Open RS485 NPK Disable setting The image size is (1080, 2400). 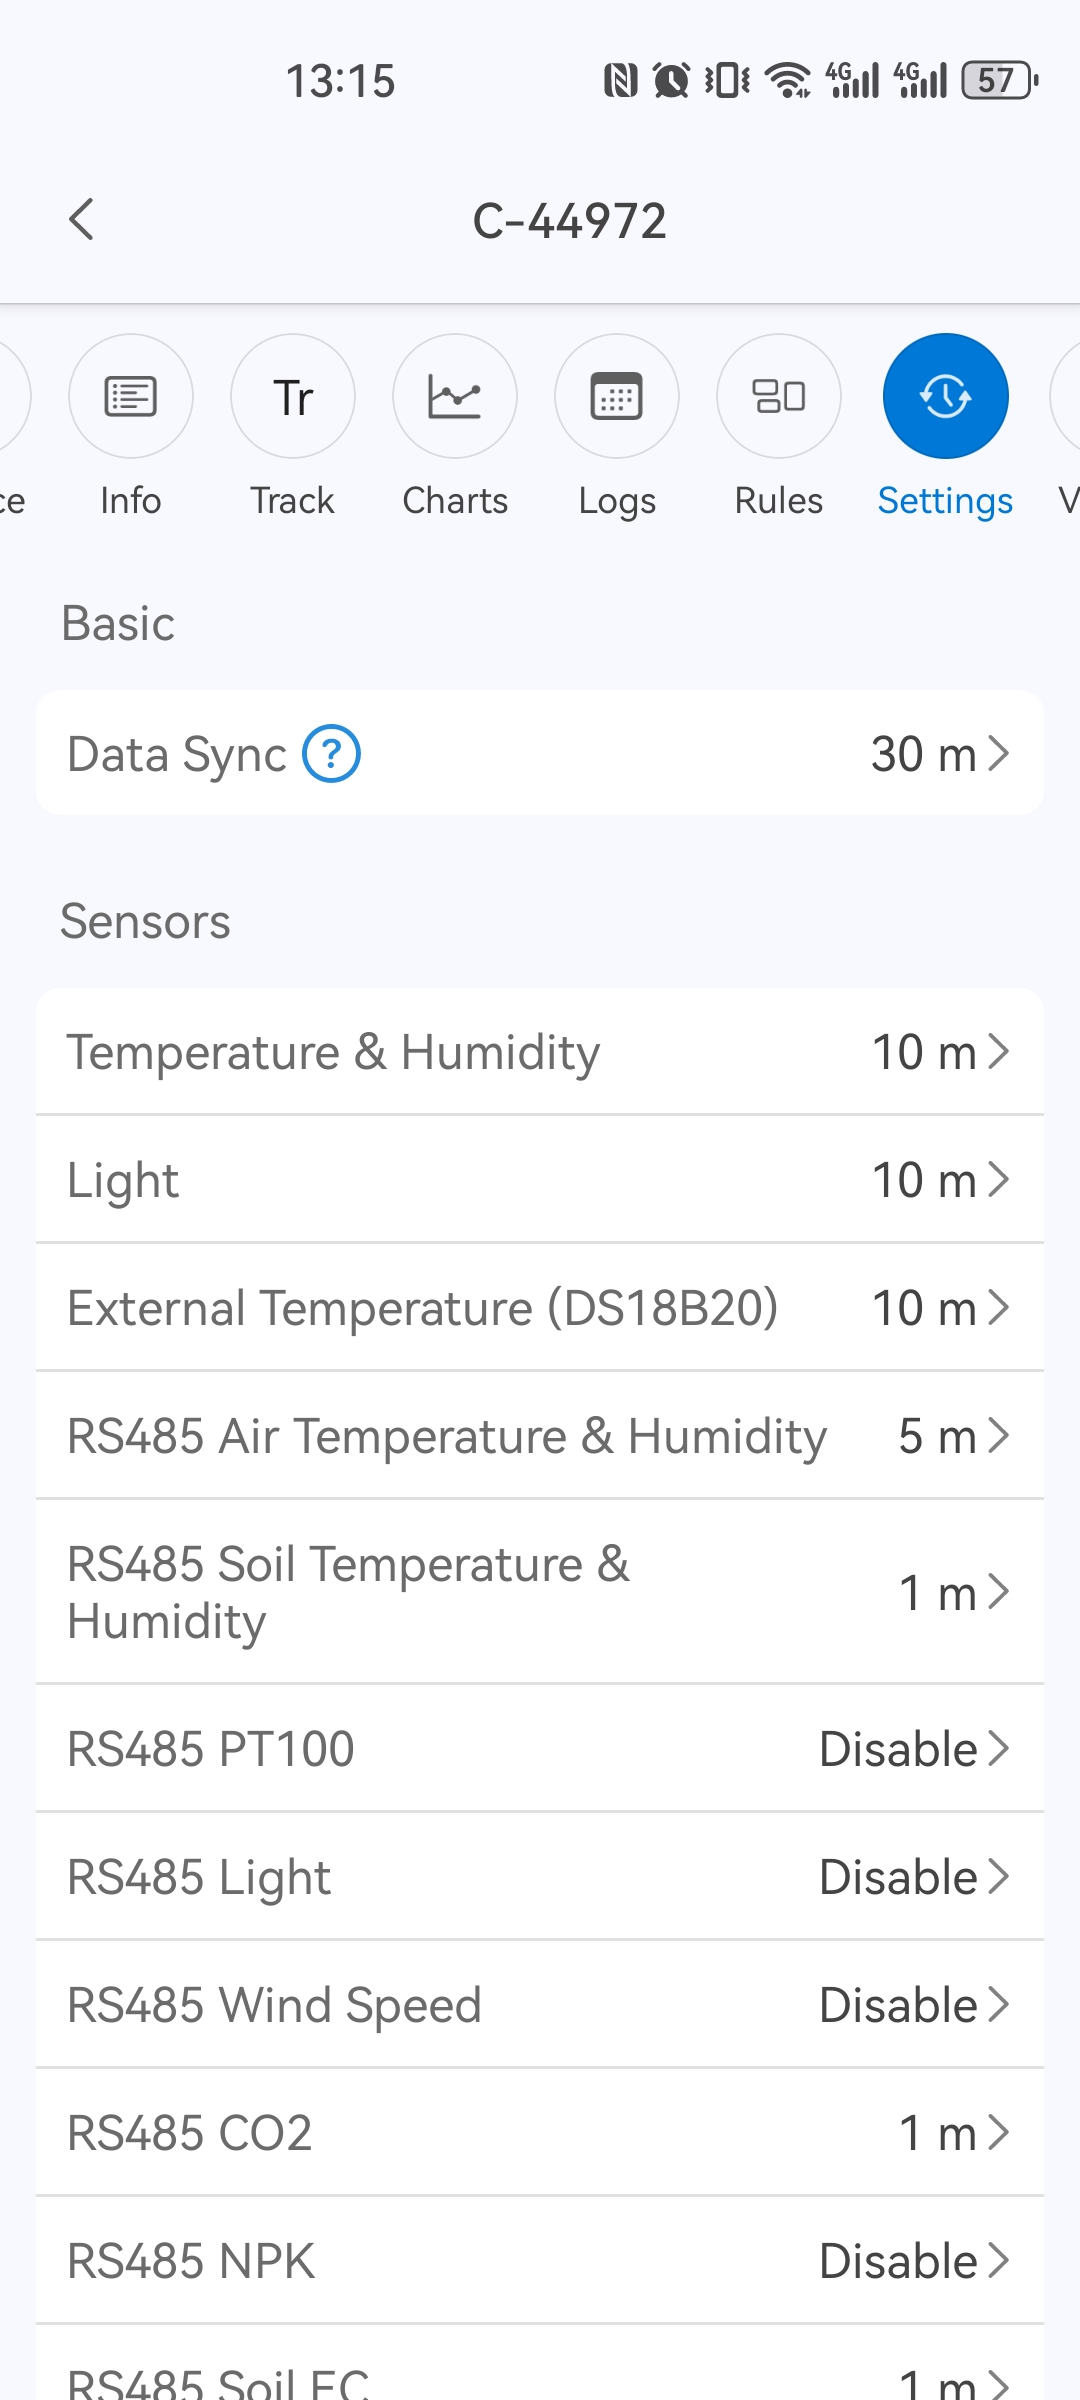[x=540, y=2261]
